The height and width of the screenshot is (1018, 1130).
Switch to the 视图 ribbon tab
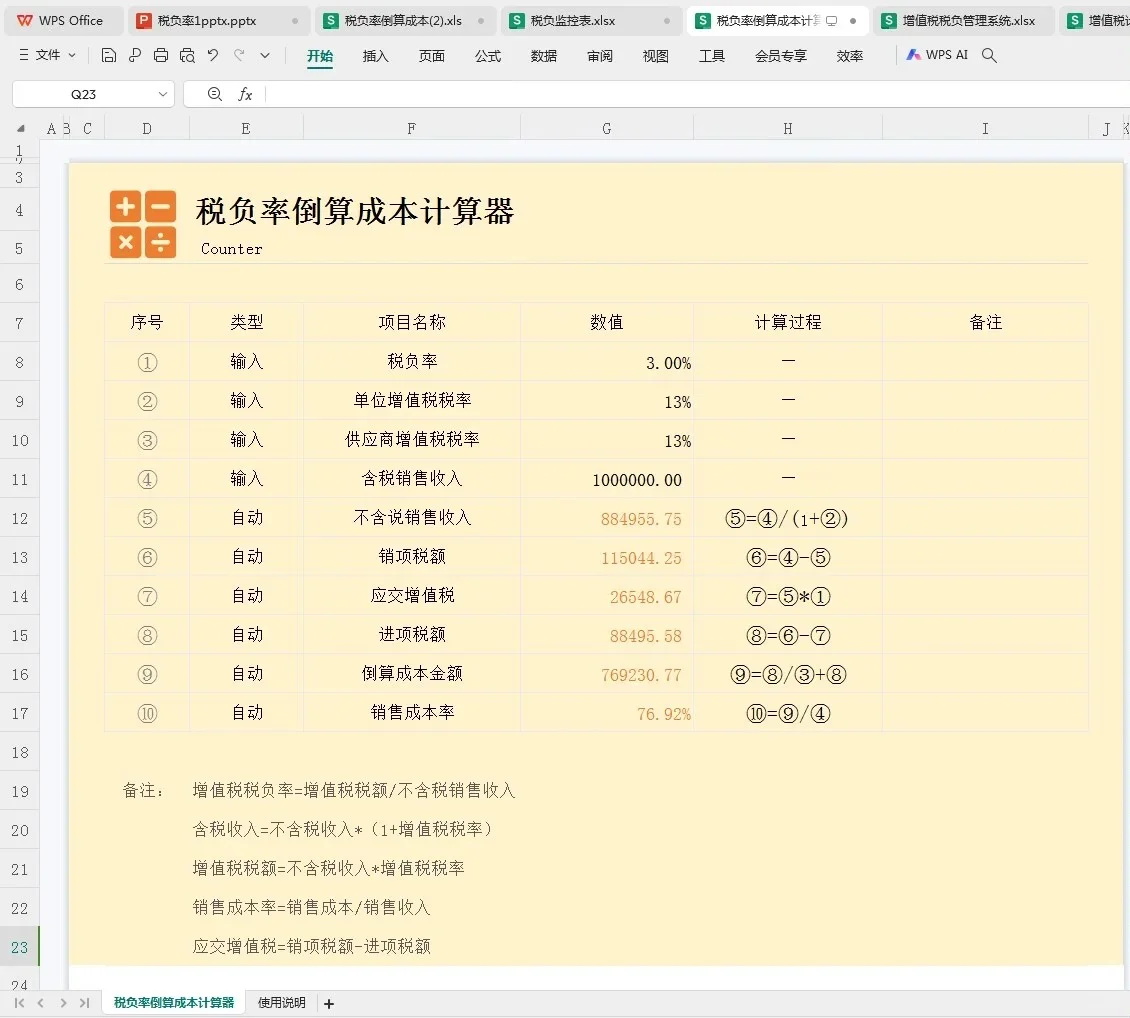[656, 56]
